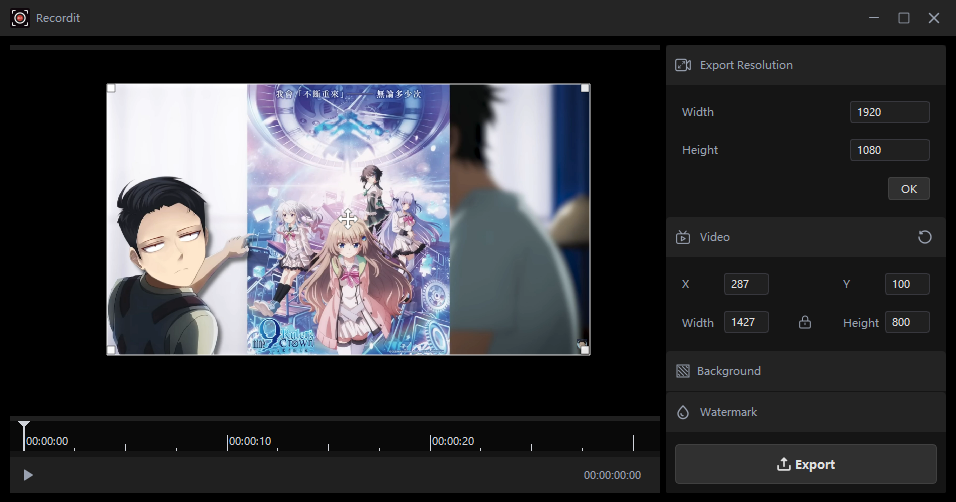The image size is (956, 502).
Task: Click the Export Resolution panel icon
Action: (x=683, y=65)
